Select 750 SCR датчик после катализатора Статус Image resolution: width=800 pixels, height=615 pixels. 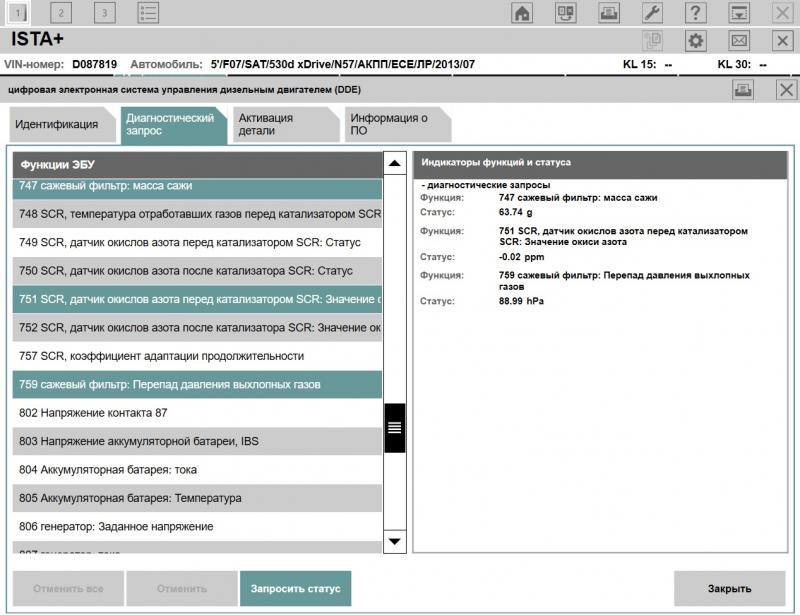[x=197, y=271]
